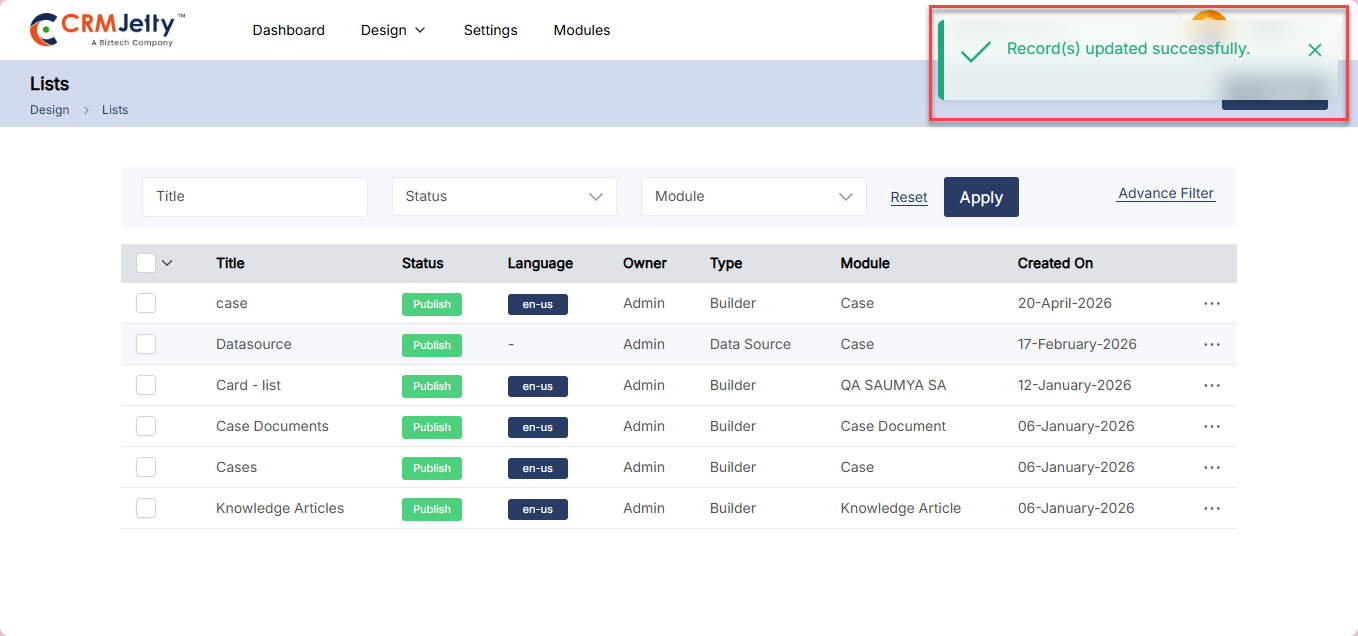
Task: Check the box for the Datasource row
Action: pyautogui.click(x=146, y=344)
